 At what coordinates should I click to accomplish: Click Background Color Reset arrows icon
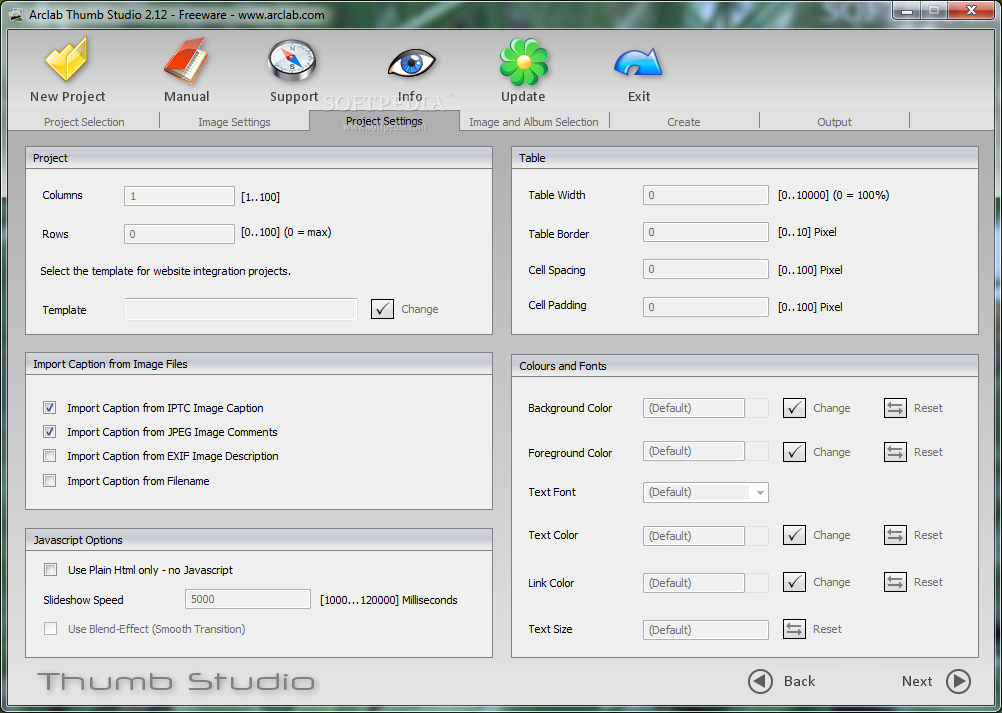[x=895, y=408]
